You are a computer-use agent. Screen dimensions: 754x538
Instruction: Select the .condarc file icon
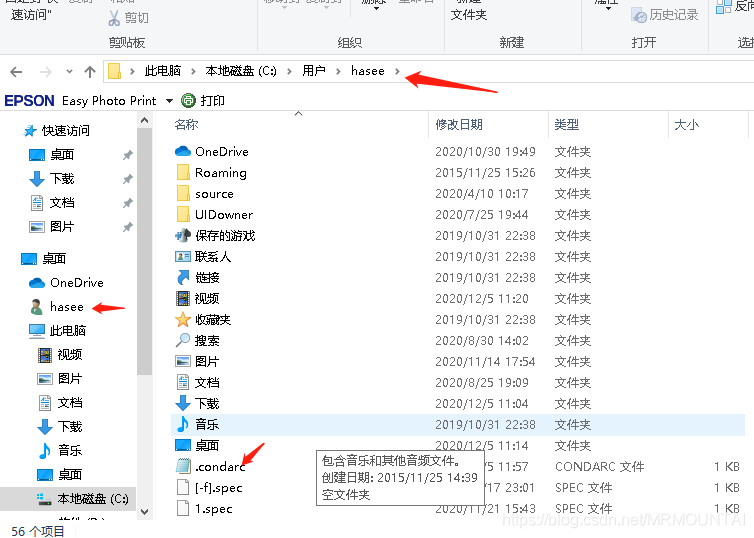pos(183,466)
